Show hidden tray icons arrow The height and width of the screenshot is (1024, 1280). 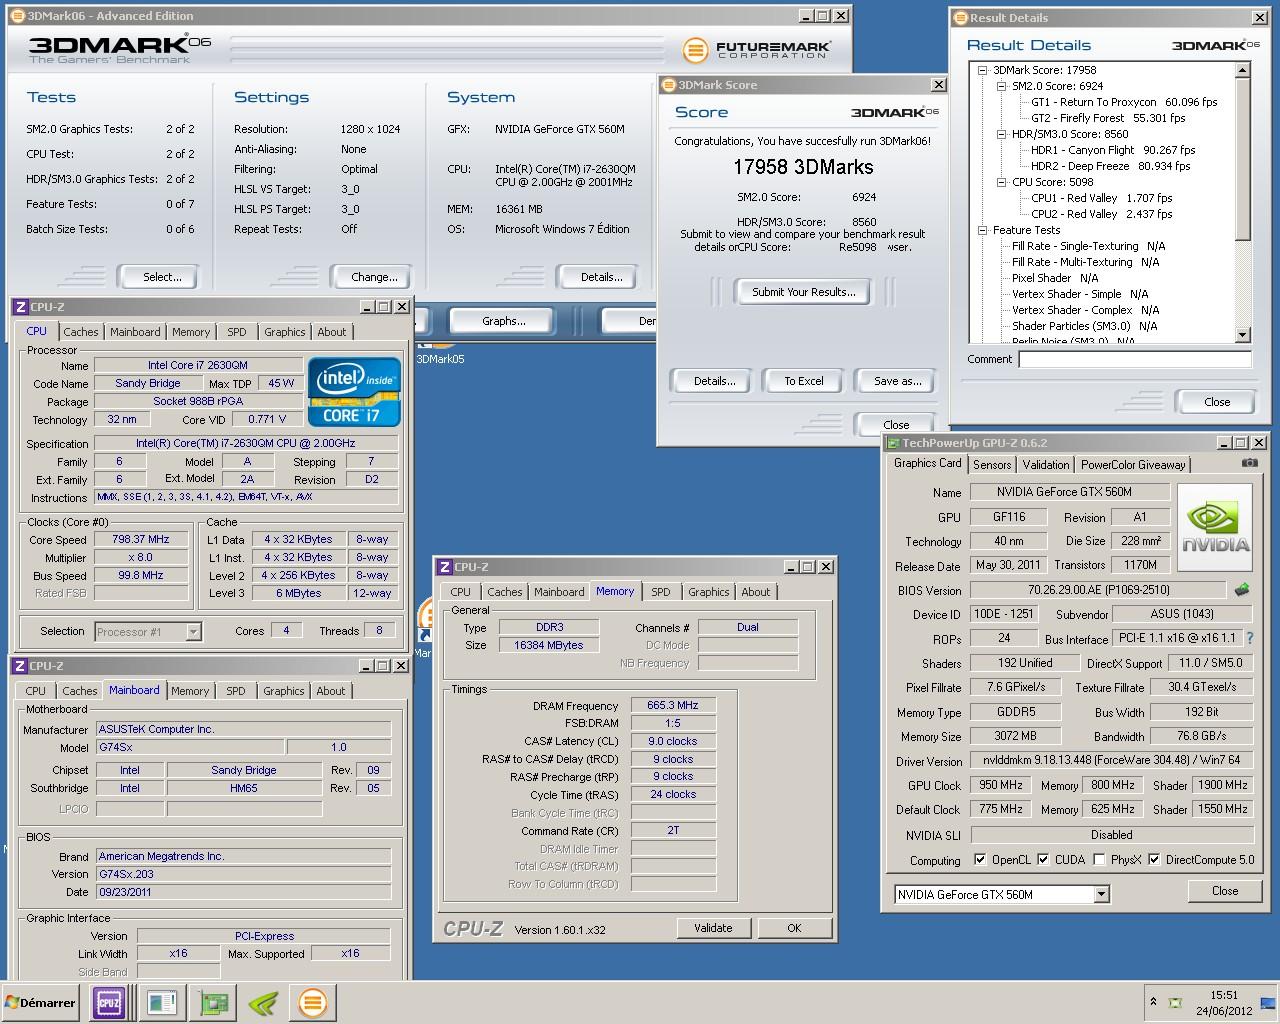coord(1153,1001)
